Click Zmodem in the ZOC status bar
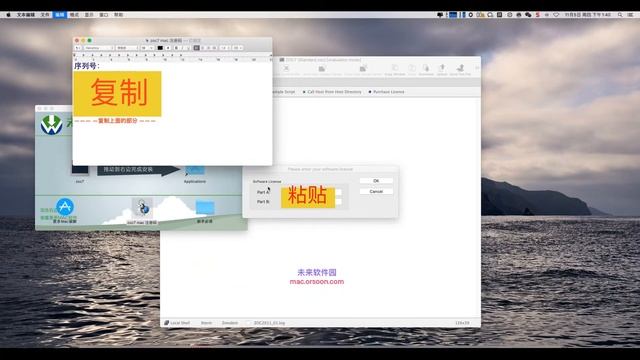Image resolution: width=640 pixels, height=360 pixels. tap(229, 323)
